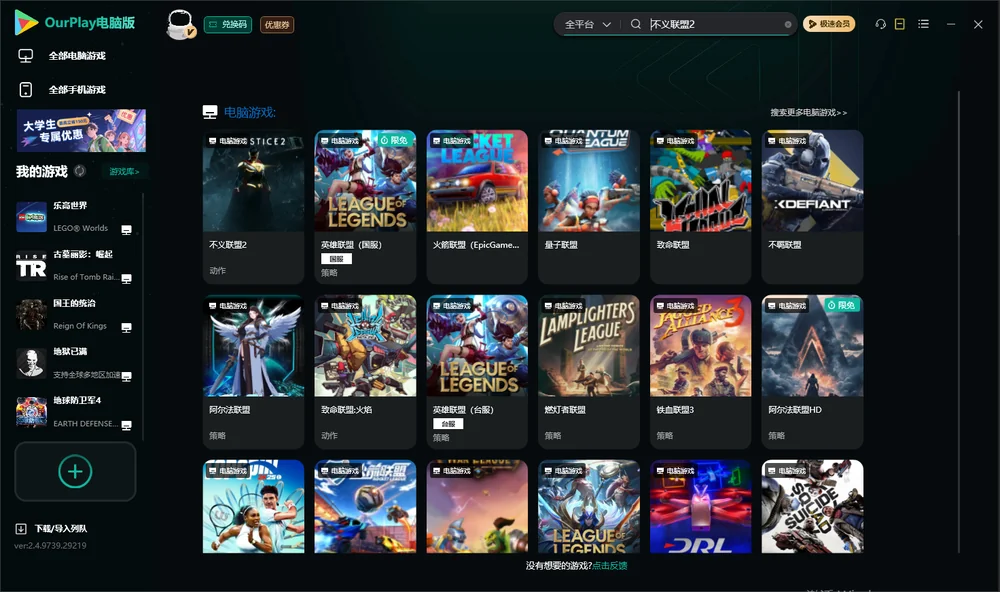Open the user avatar profile
1000x592 pixels.
point(180,25)
